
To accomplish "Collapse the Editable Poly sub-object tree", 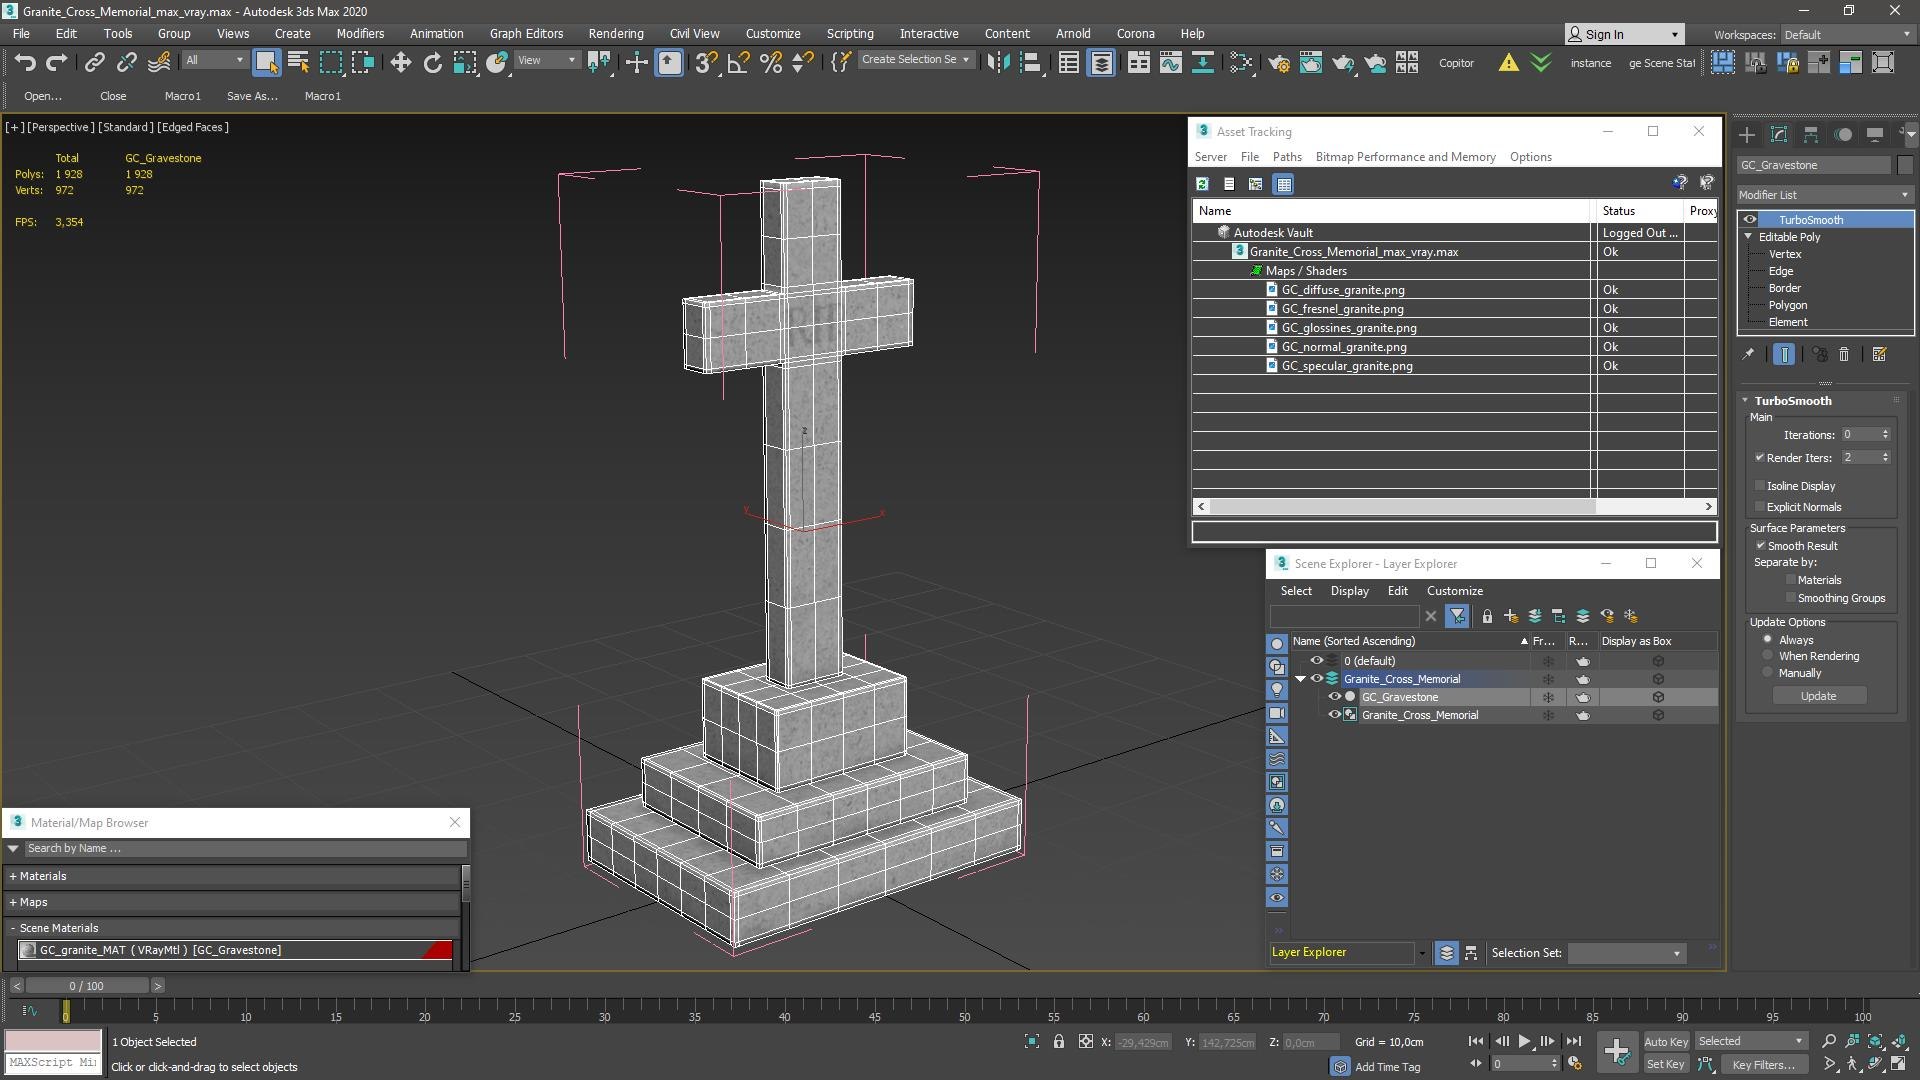I will coord(1749,237).
